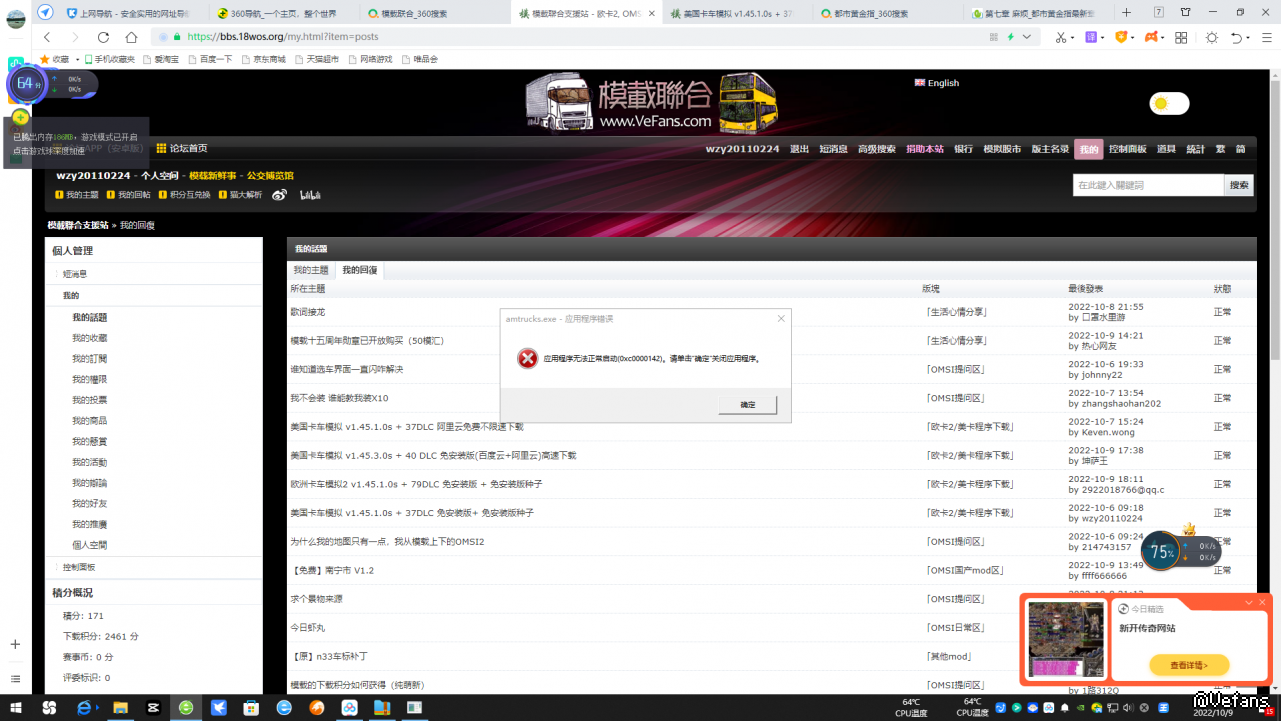
Task: Click the forum search keyword field
Action: coord(1148,185)
